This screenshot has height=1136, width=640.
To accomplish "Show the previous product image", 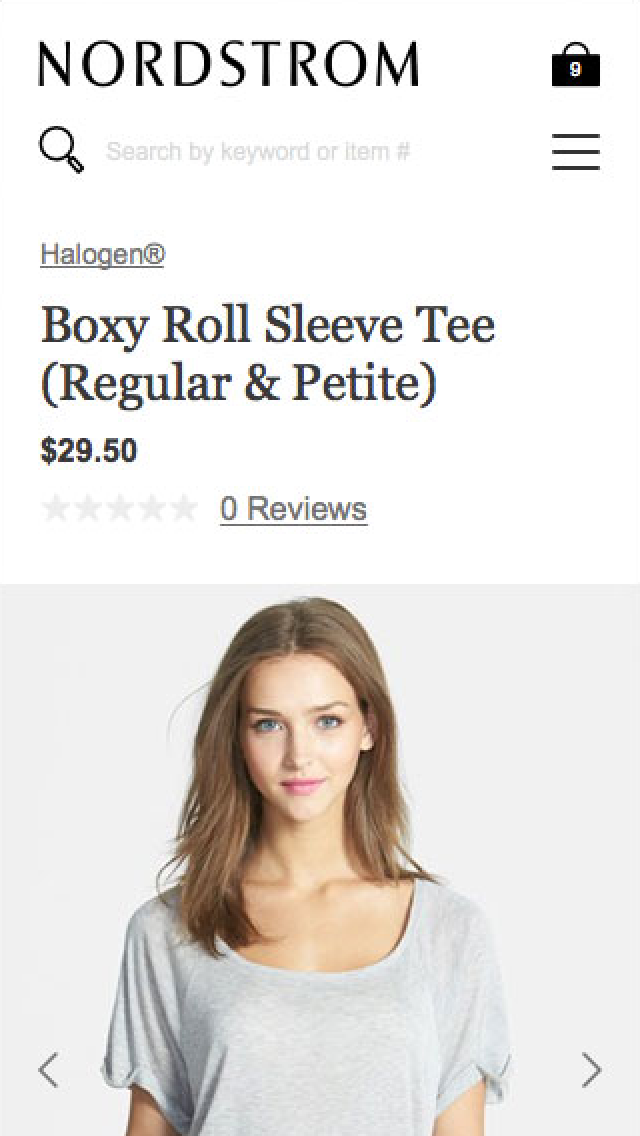I will (48, 1070).
